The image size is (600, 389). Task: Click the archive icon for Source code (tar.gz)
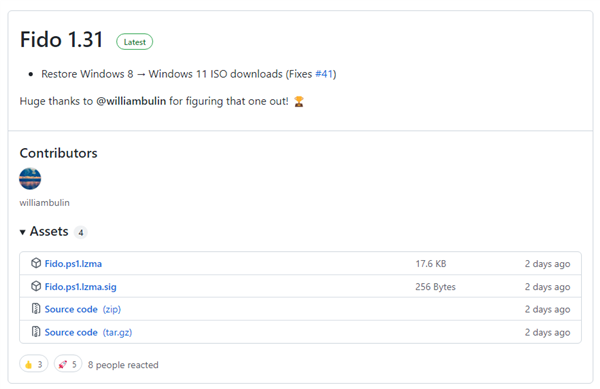[36, 332]
